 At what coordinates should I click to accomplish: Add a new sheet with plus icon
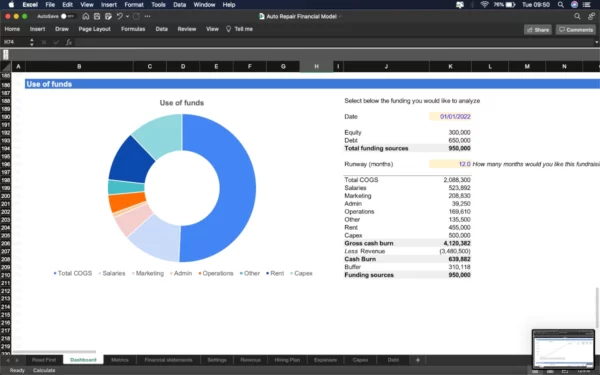coord(418,360)
